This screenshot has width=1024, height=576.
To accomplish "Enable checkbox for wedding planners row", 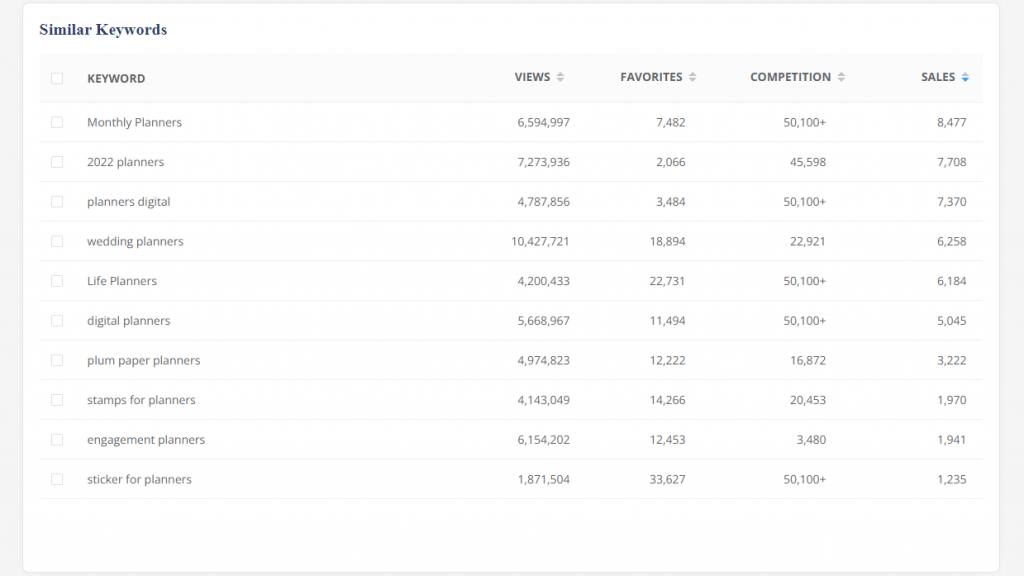I will pos(57,241).
